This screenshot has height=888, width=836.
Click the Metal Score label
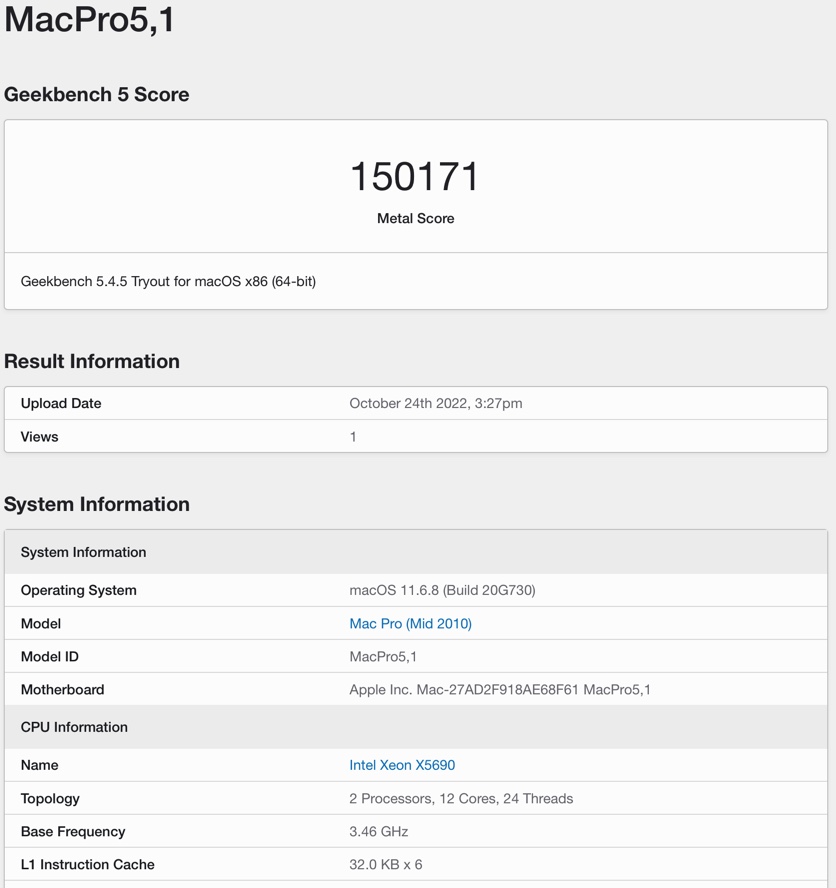click(x=415, y=219)
